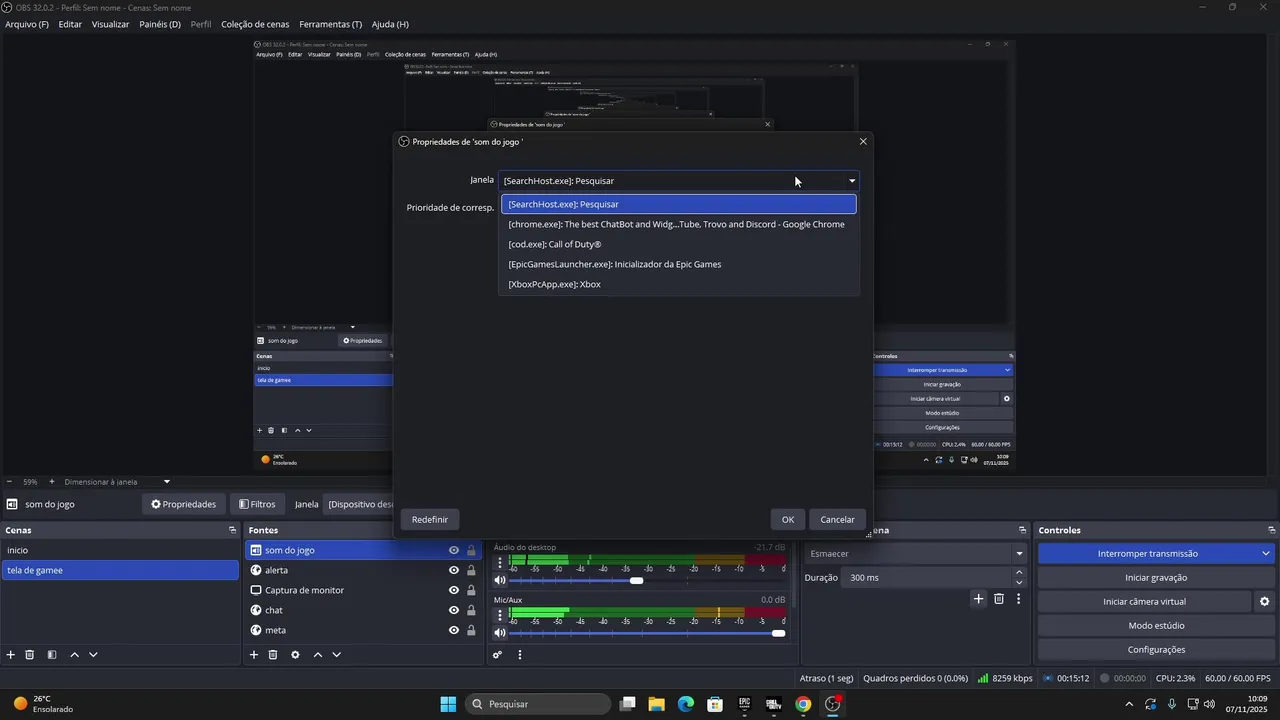Viewport: 1280px width, 720px height.
Task: Open Filtros for the selected source
Action: click(257, 504)
